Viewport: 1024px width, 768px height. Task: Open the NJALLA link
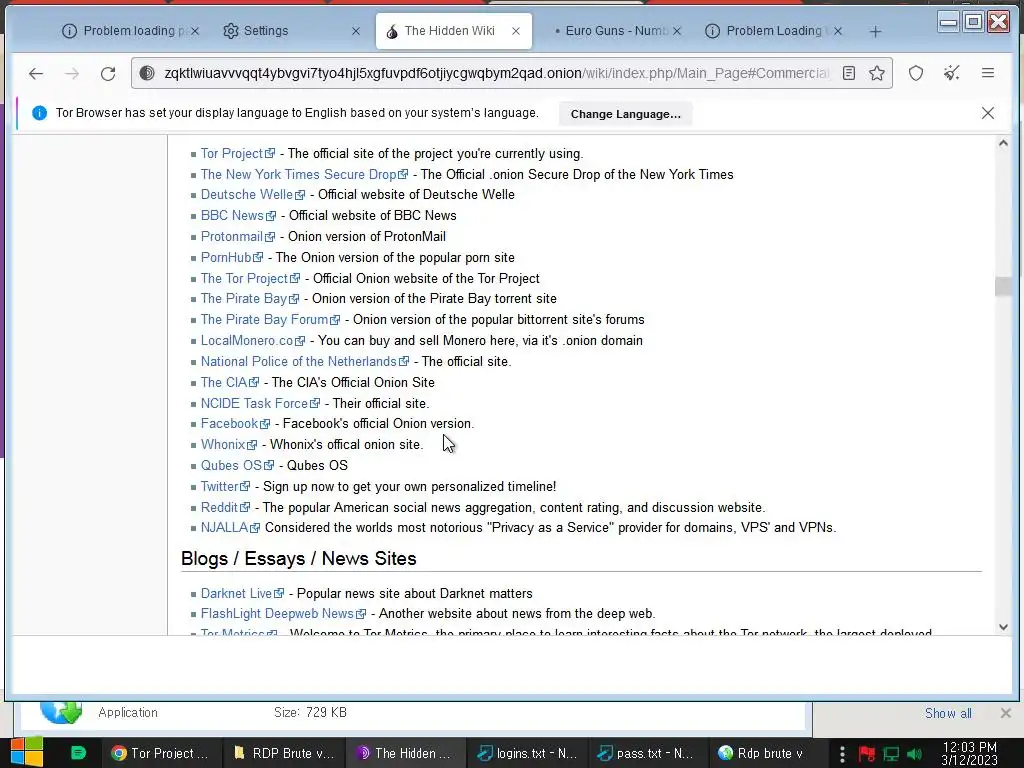231,527
